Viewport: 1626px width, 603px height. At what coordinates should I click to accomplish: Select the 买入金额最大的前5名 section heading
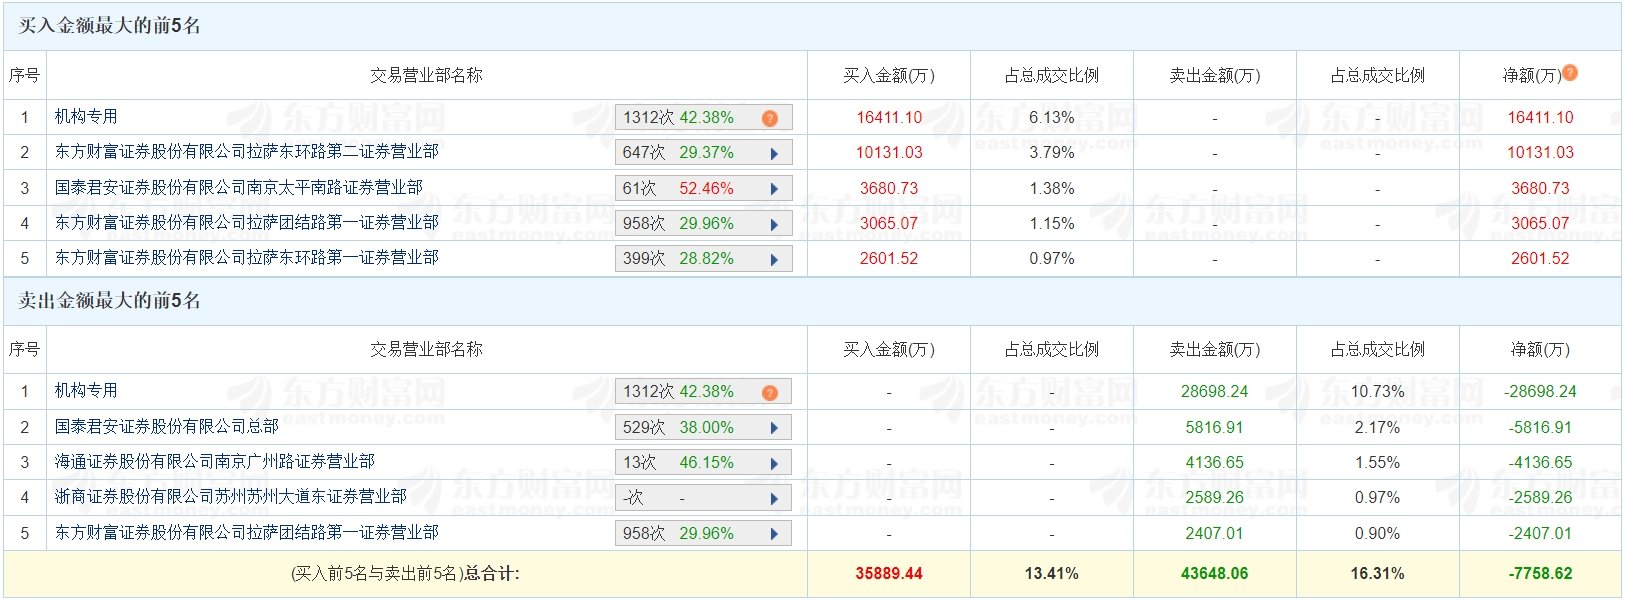tap(109, 26)
